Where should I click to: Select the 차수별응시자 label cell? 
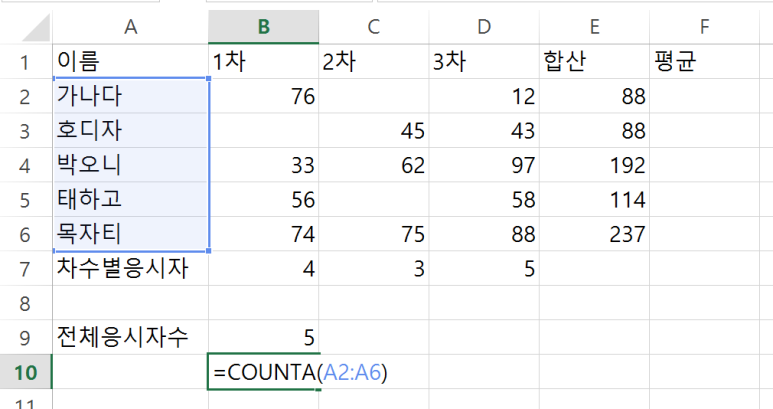130,269
